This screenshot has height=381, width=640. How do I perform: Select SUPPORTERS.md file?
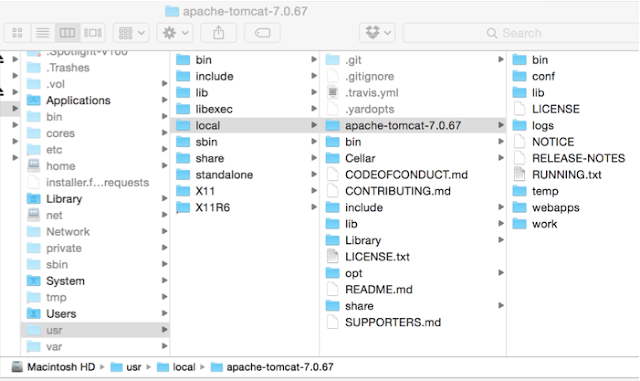[393, 322]
